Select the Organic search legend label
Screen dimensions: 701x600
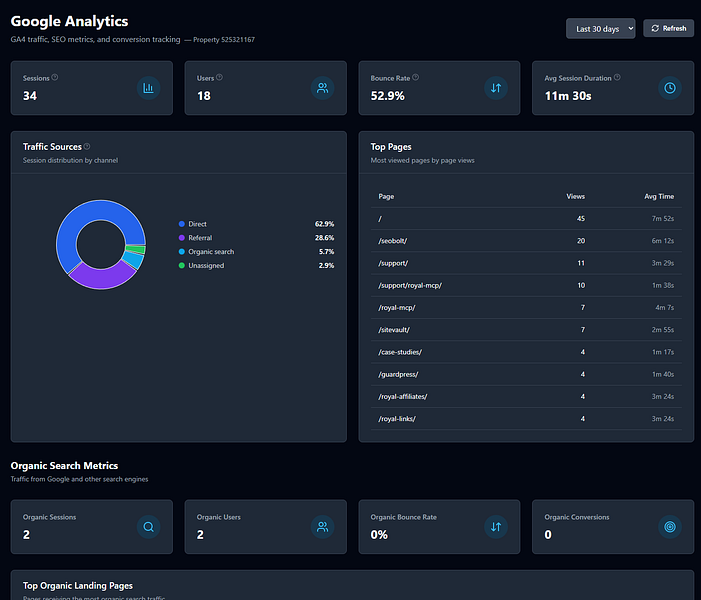click(x=211, y=252)
